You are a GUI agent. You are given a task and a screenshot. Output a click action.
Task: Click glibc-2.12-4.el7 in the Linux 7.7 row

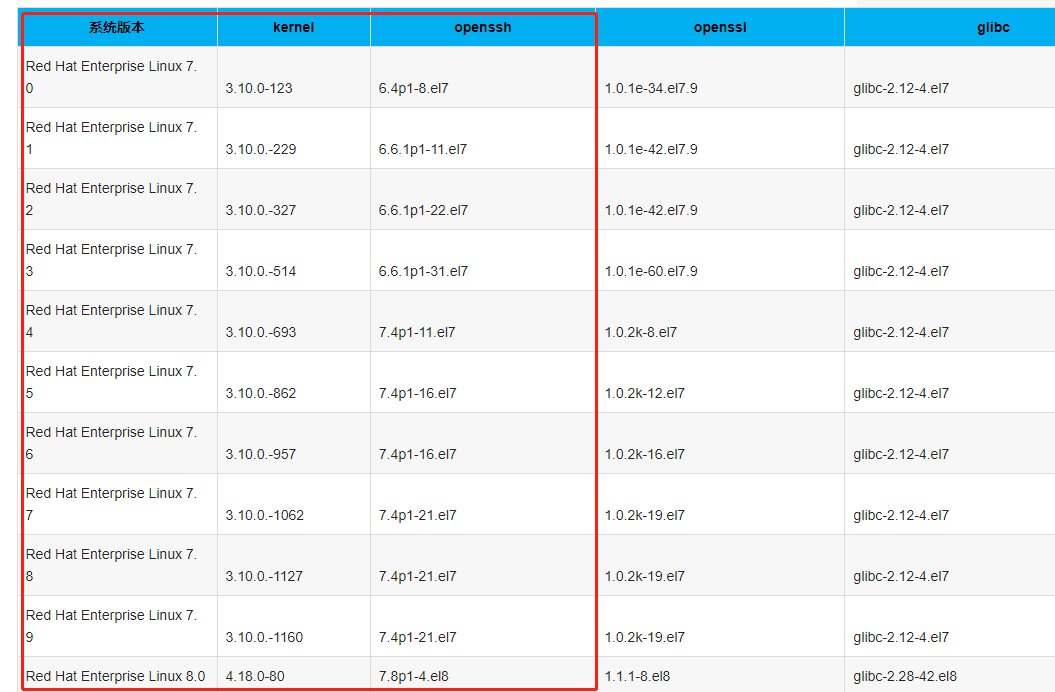(901, 516)
